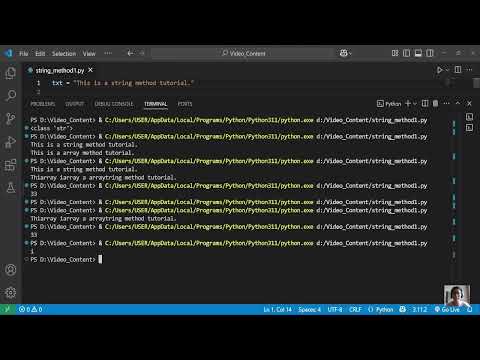Toggle the bottom panel visibility
480x360 pixels.
click(x=418, y=53)
